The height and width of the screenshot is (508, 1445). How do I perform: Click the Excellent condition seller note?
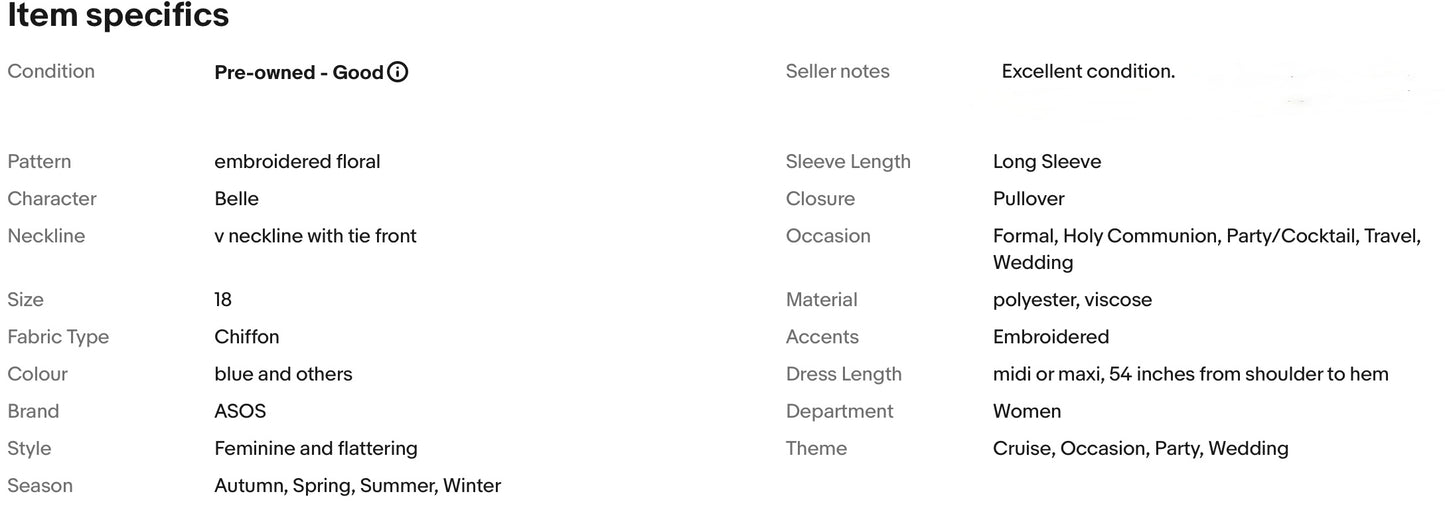pyautogui.click(x=1087, y=72)
